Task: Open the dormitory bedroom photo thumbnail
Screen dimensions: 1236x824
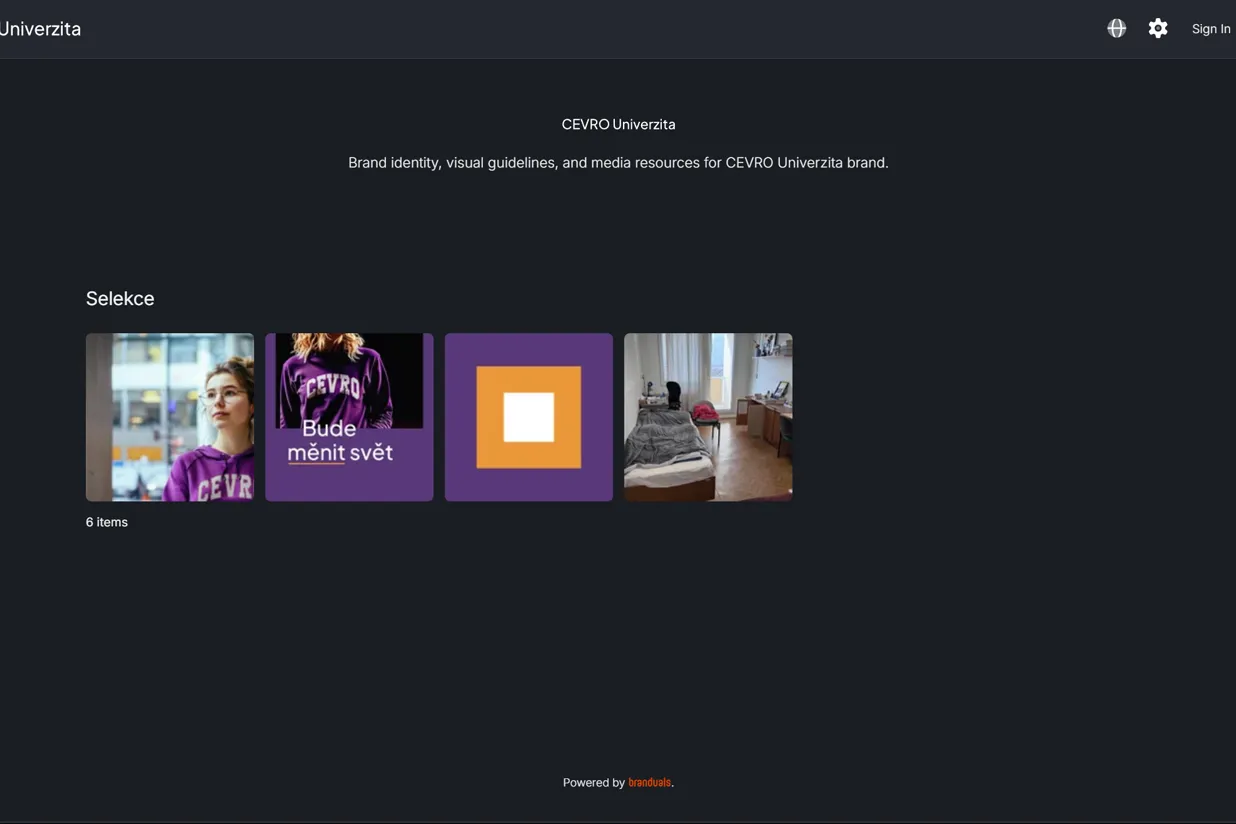Action: pyautogui.click(x=708, y=417)
